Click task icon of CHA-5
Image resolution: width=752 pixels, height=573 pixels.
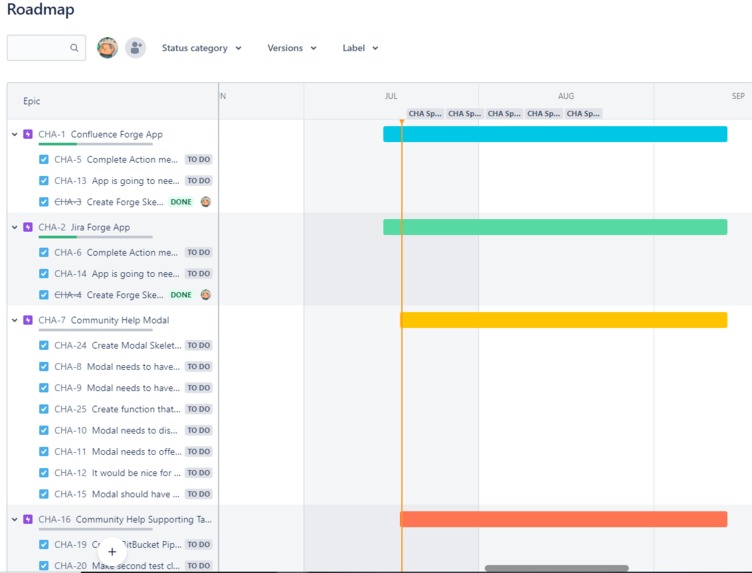(x=44, y=159)
